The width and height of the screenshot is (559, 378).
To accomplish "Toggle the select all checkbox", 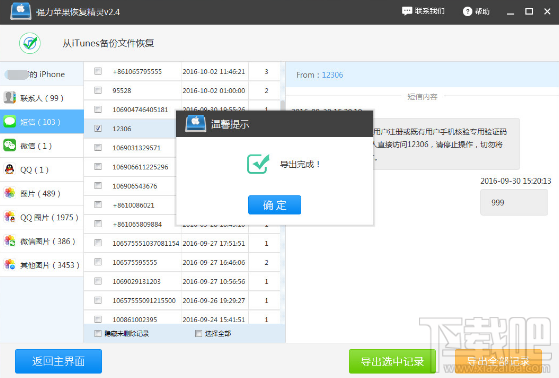I will click(199, 333).
